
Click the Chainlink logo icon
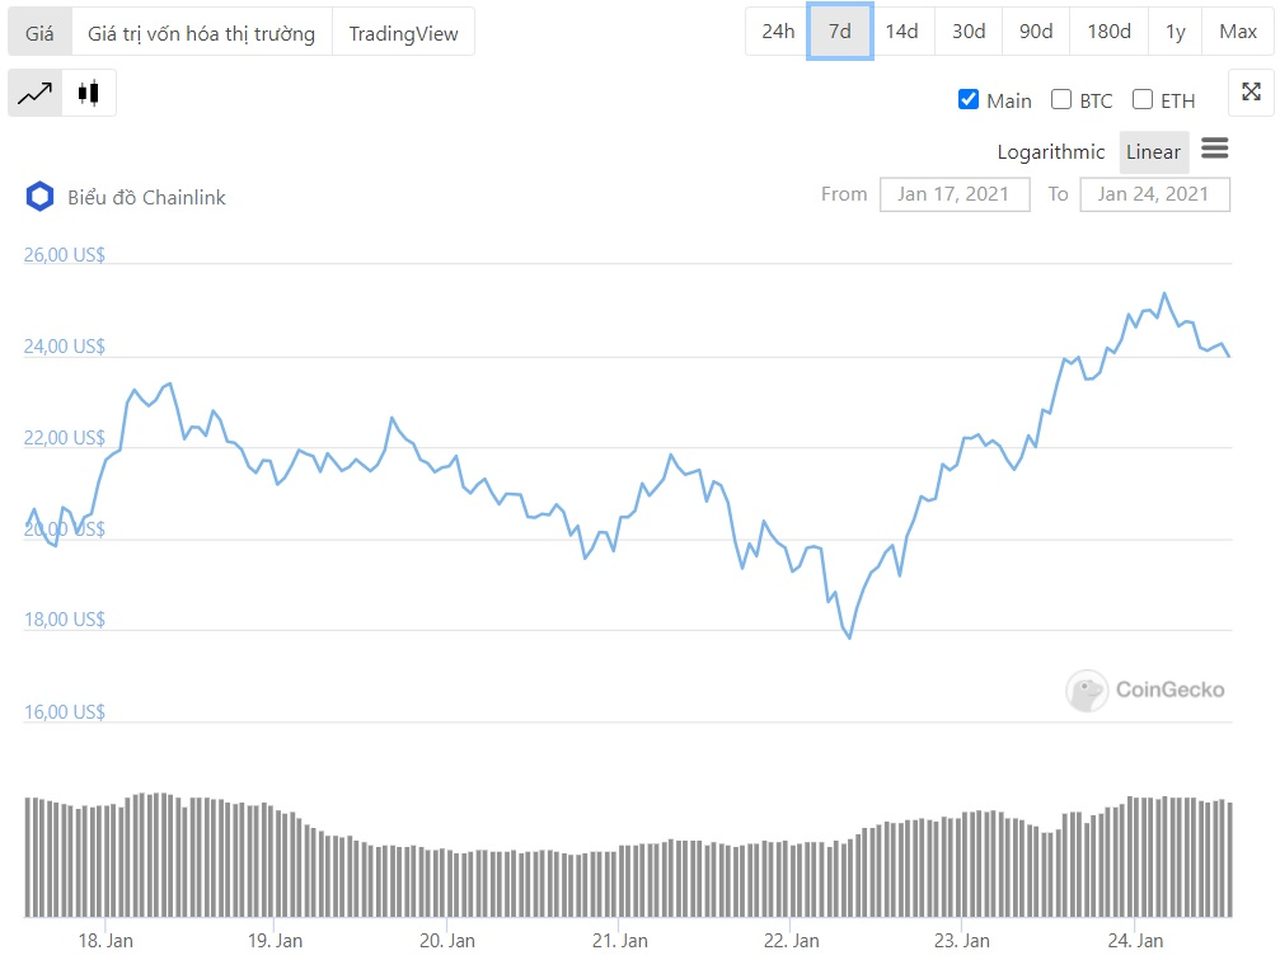(39, 196)
